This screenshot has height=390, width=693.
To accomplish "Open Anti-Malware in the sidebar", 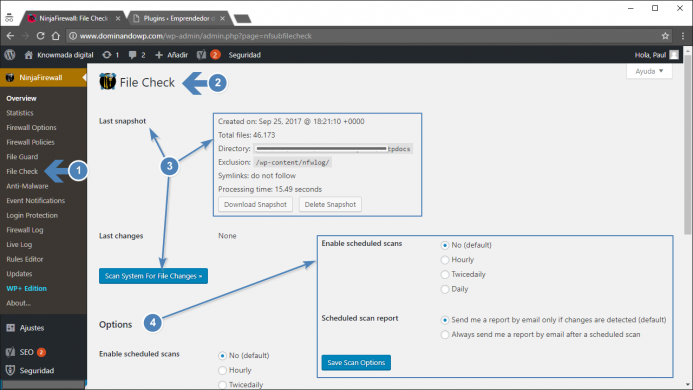I will tap(27, 186).
